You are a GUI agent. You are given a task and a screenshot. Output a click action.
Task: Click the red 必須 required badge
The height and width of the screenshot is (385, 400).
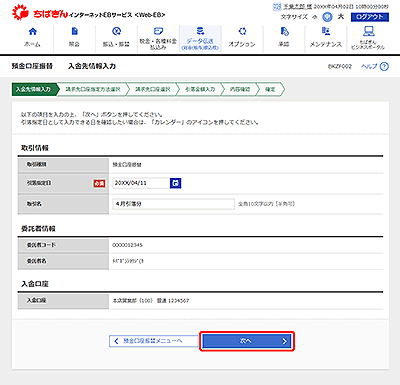pyautogui.click(x=99, y=183)
